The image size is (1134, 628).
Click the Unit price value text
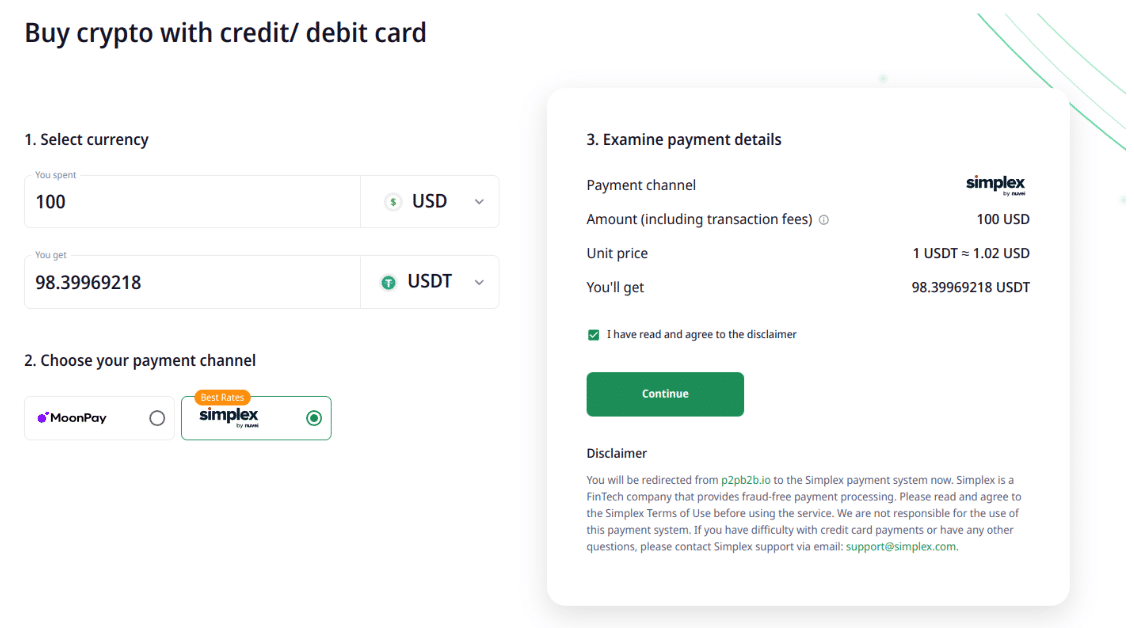[970, 254]
